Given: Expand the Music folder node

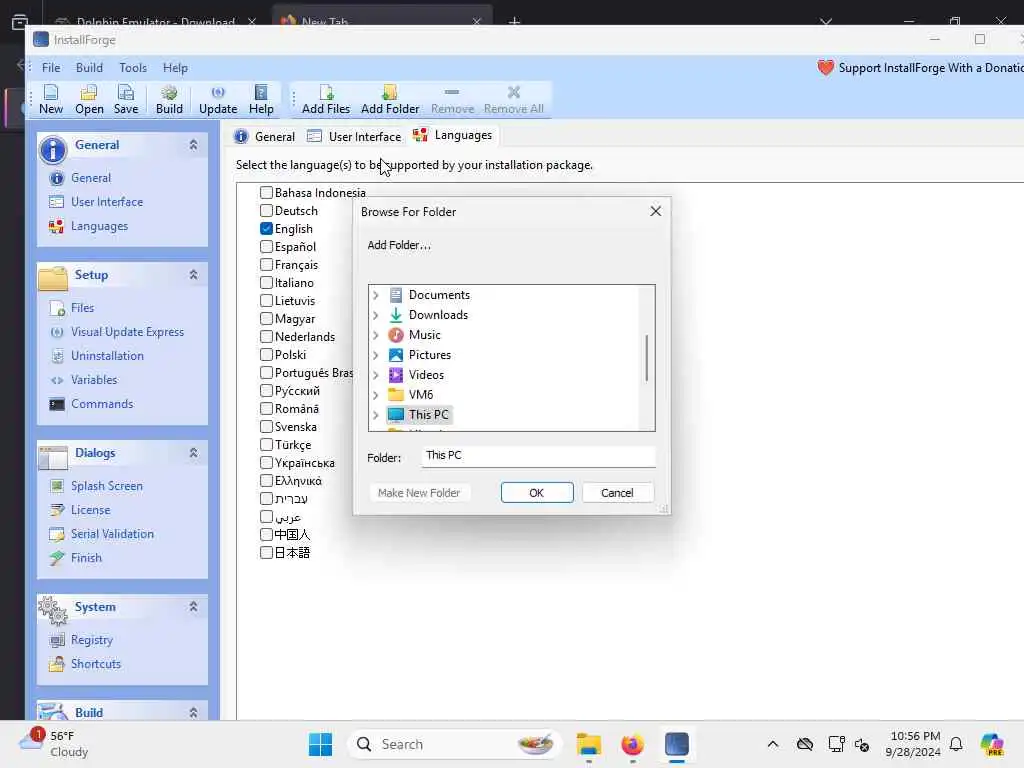Looking at the screenshot, I should (376, 335).
